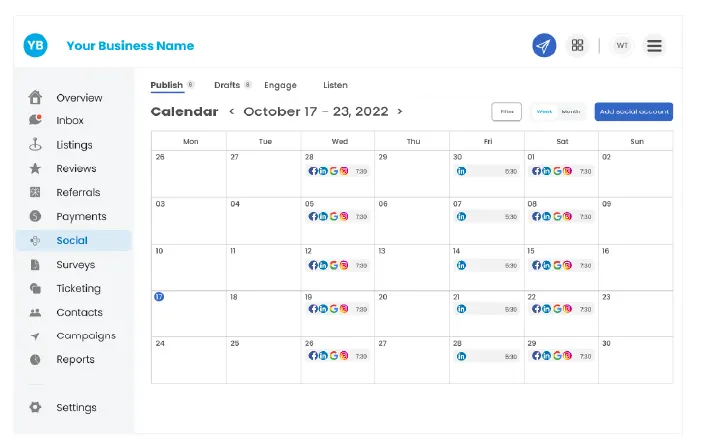This screenshot has height=446, width=704.
Task: Click the WT user avatar
Action: click(622, 45)
